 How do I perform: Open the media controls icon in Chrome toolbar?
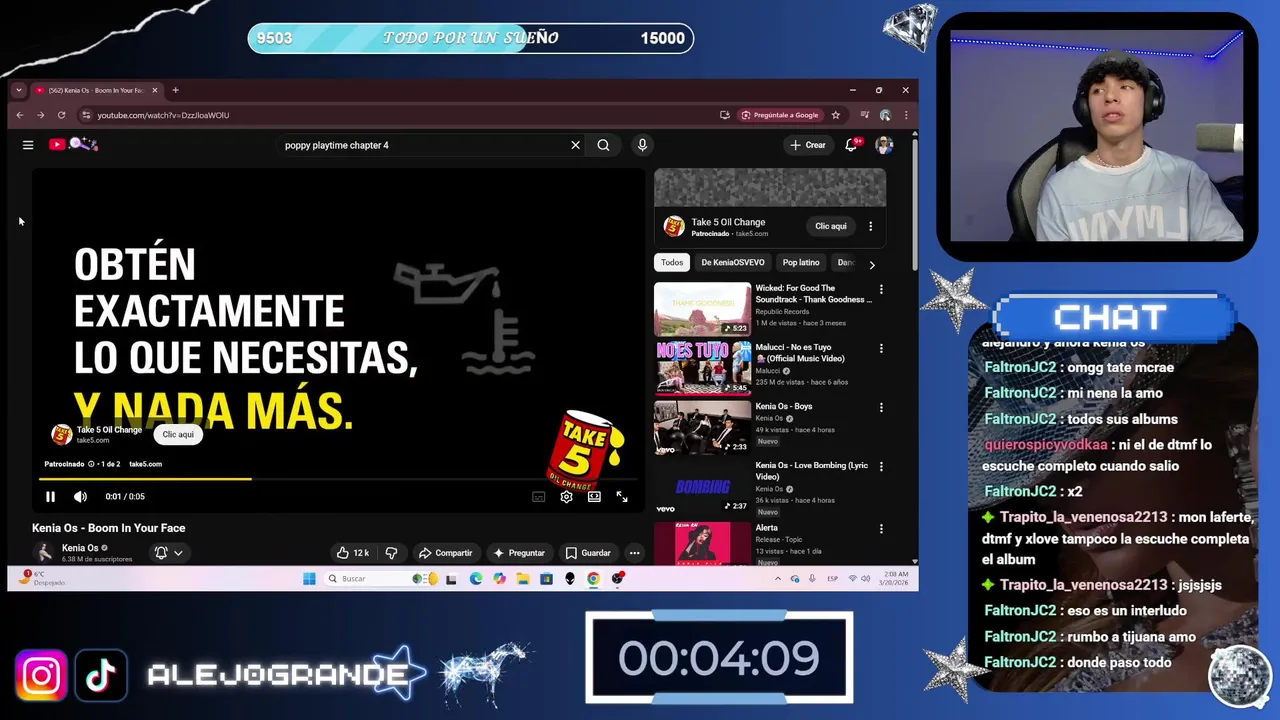[x=865, y=115]
